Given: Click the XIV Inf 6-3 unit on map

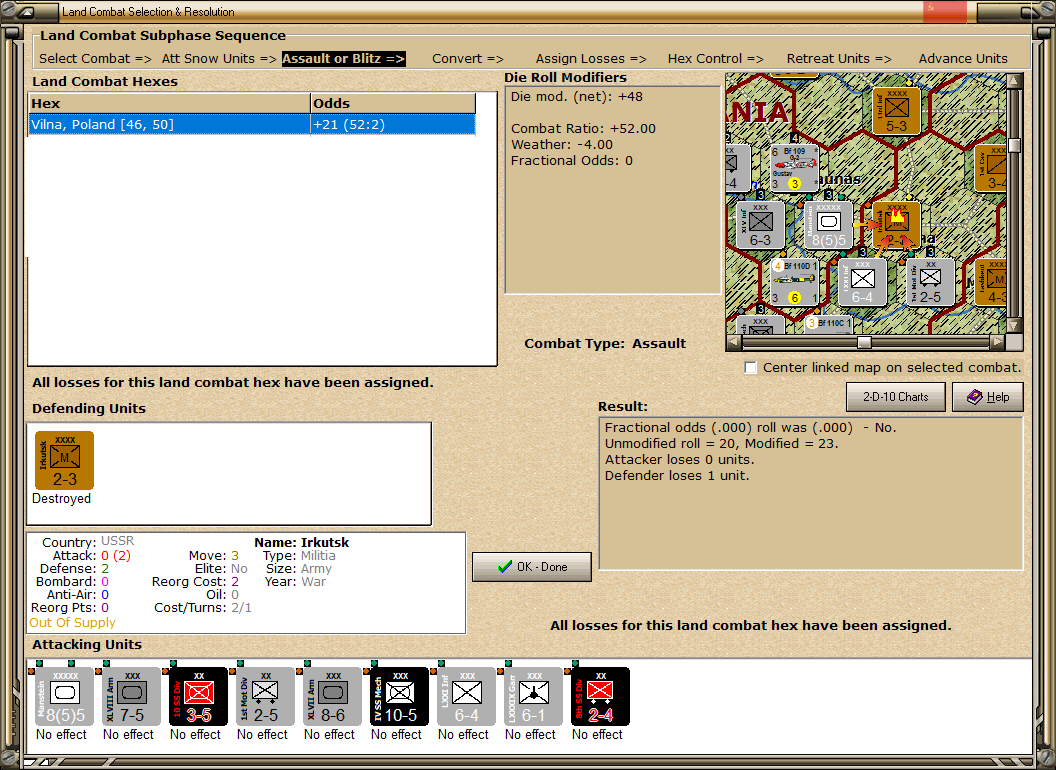Looking at the screenshot, I should point(760,225).
